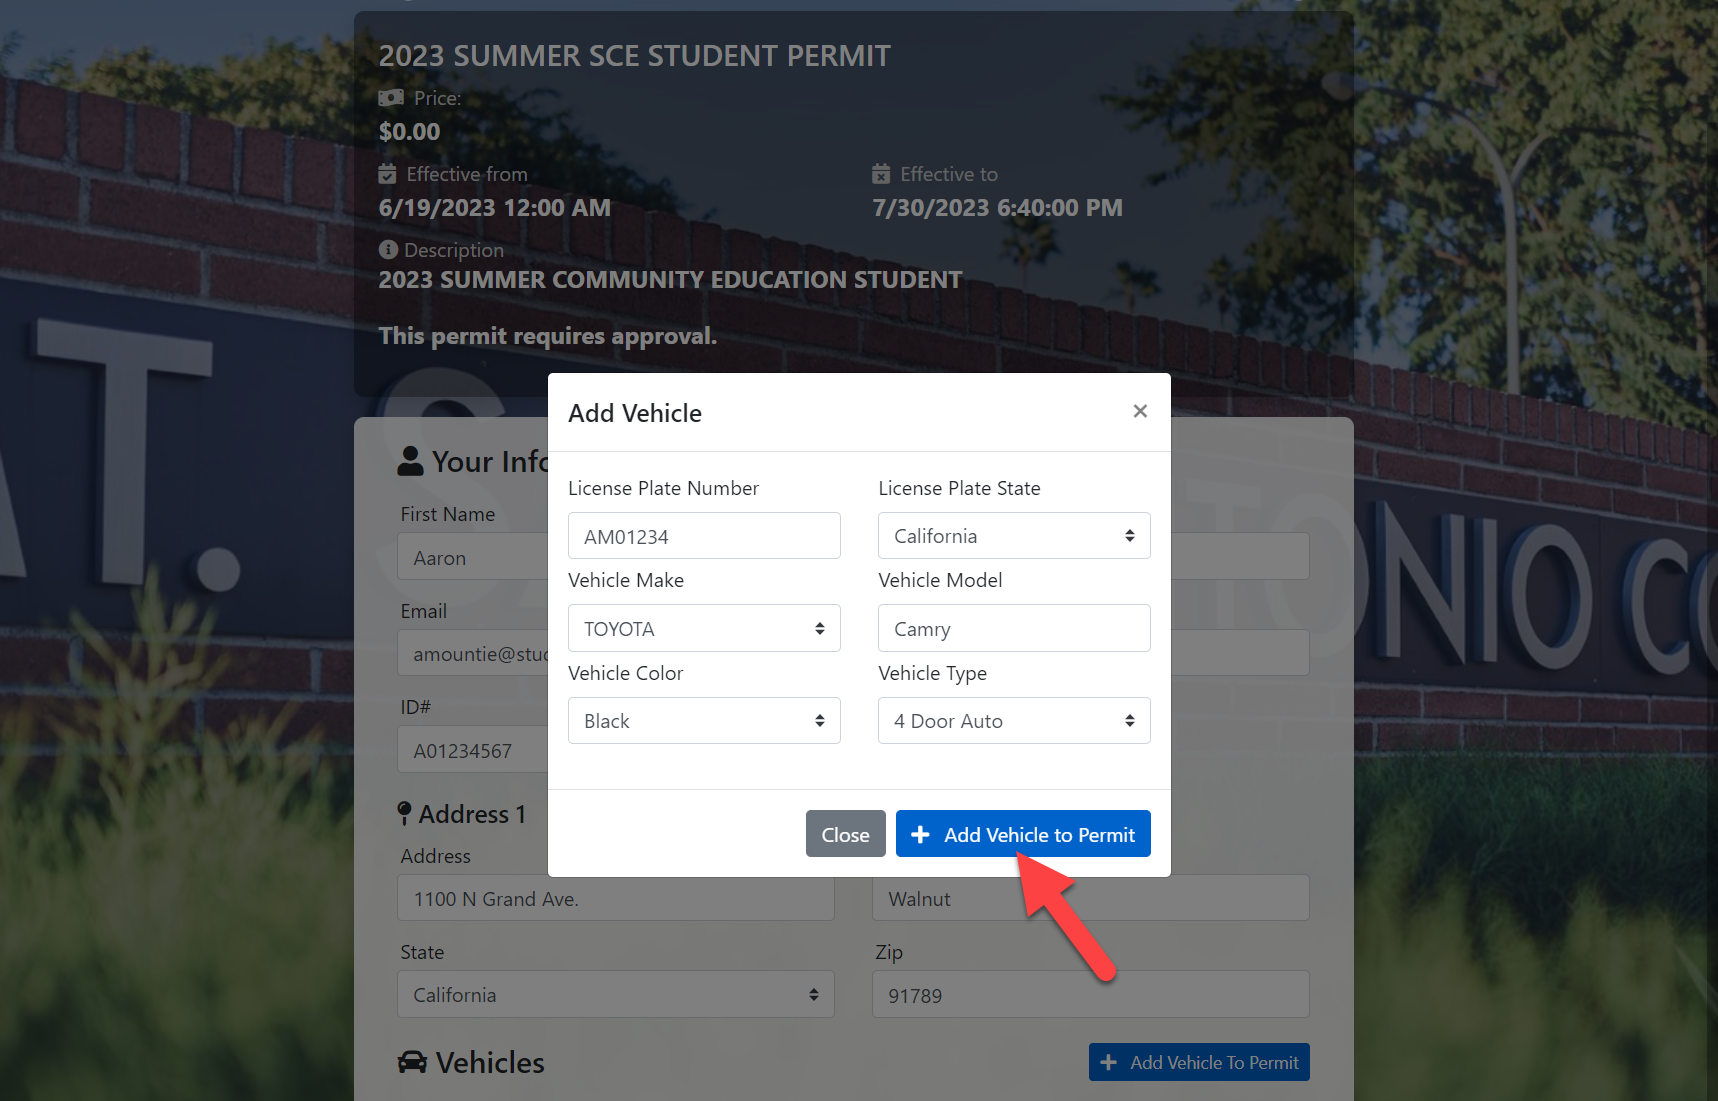
Task: Click the person icon beside Your Info
Action: 411,461
